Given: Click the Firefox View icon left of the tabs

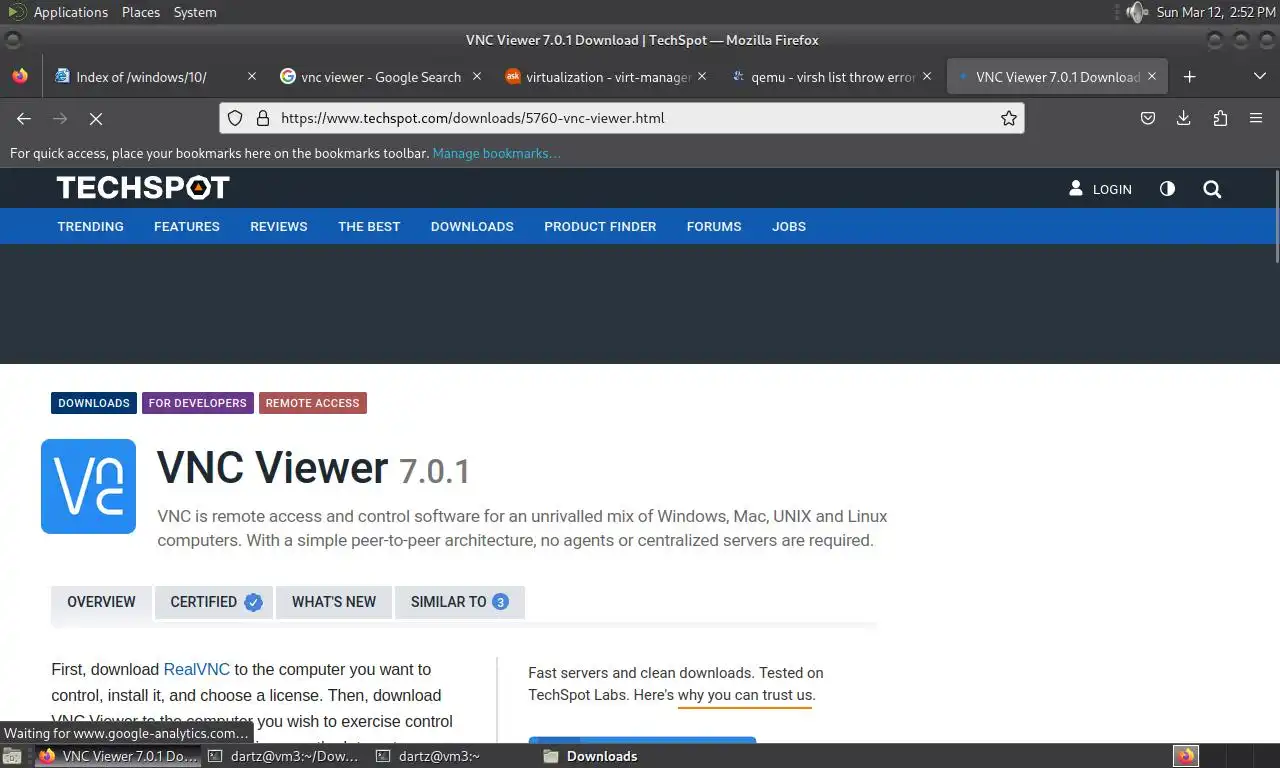Looking at the screenshot, I should [20, 76].
